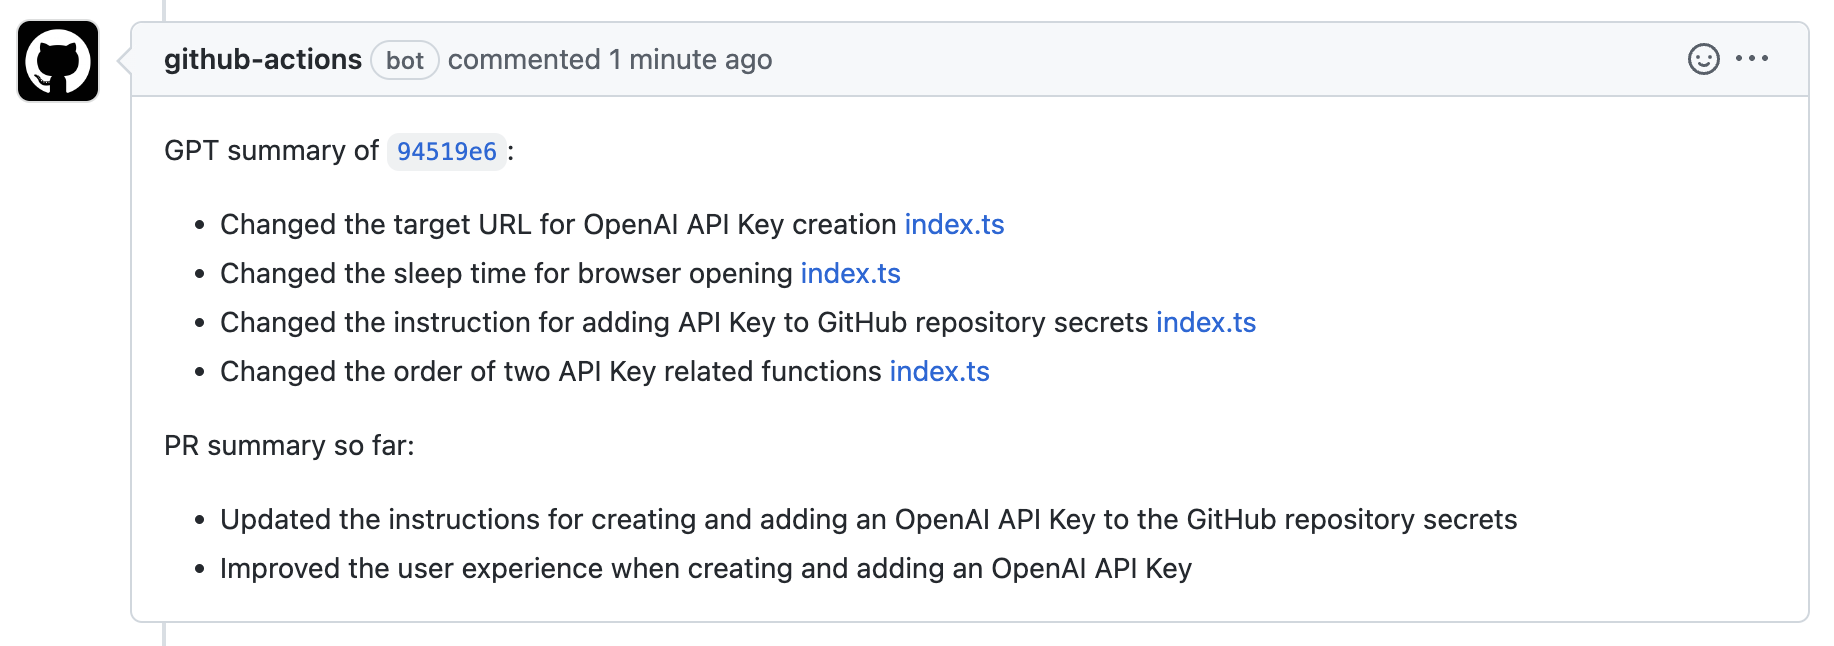1834x646 pixels.
Task: Open index.ts link after 'browser opening'
Action: pos(850,274)
